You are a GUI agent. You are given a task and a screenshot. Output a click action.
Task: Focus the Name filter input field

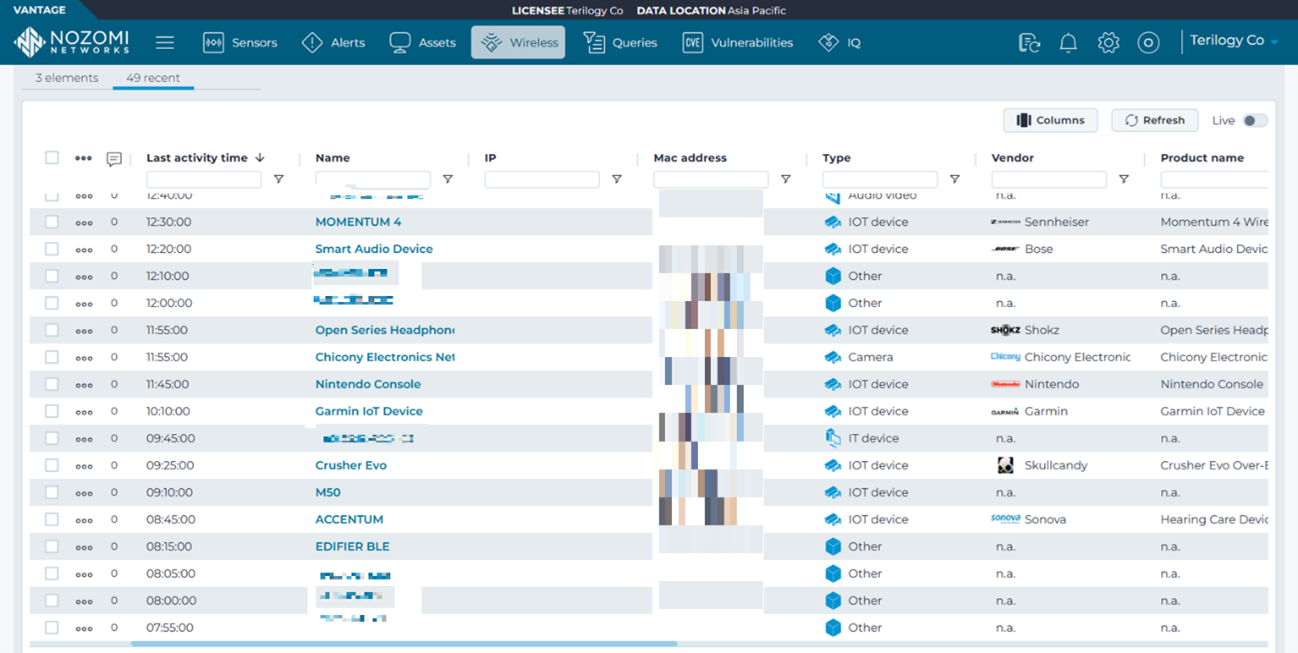tap(373, 180)
